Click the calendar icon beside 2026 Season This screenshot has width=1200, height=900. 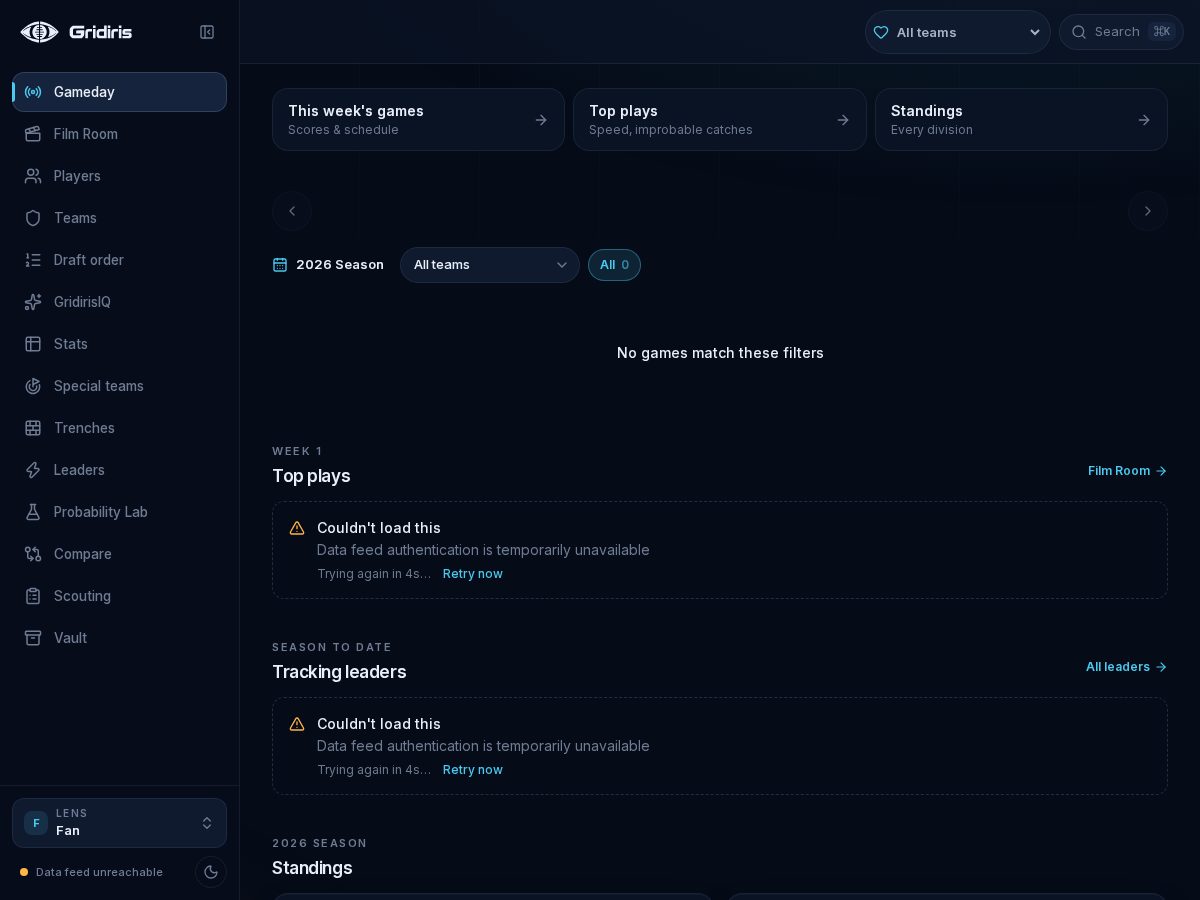coord(280,265)
